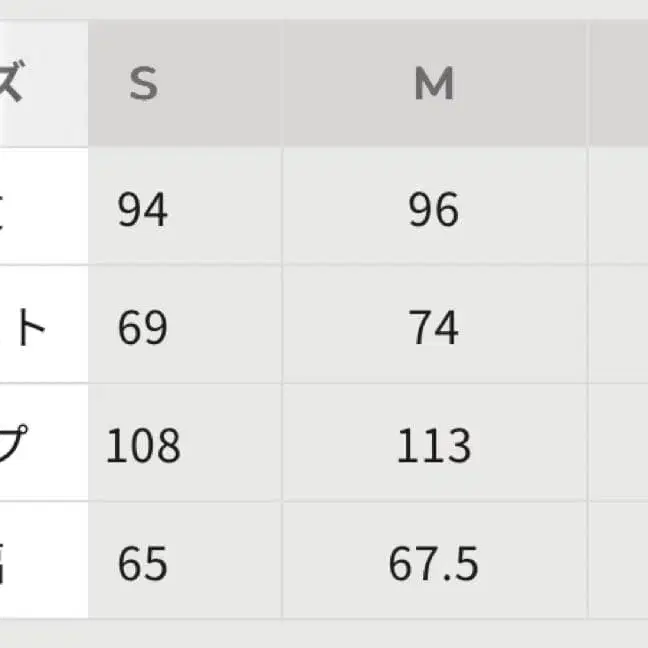648x648 pixels.
Task: Select the cell with value 94
Action: [x=143, y=210]
